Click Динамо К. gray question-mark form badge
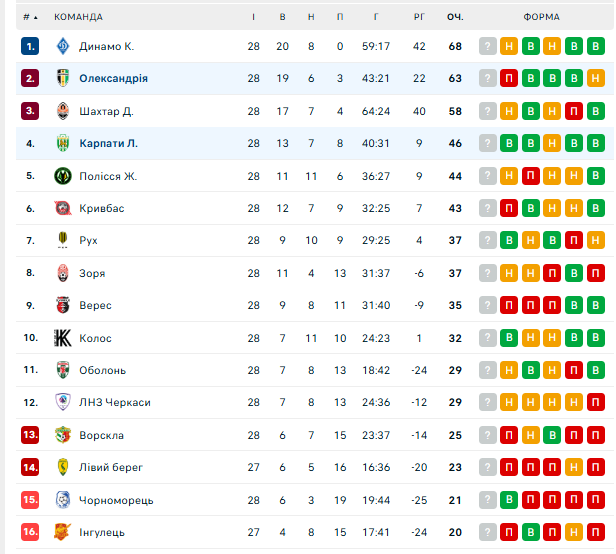The width and height of the screenshot is (616, 554). click(x=488, y=46)
